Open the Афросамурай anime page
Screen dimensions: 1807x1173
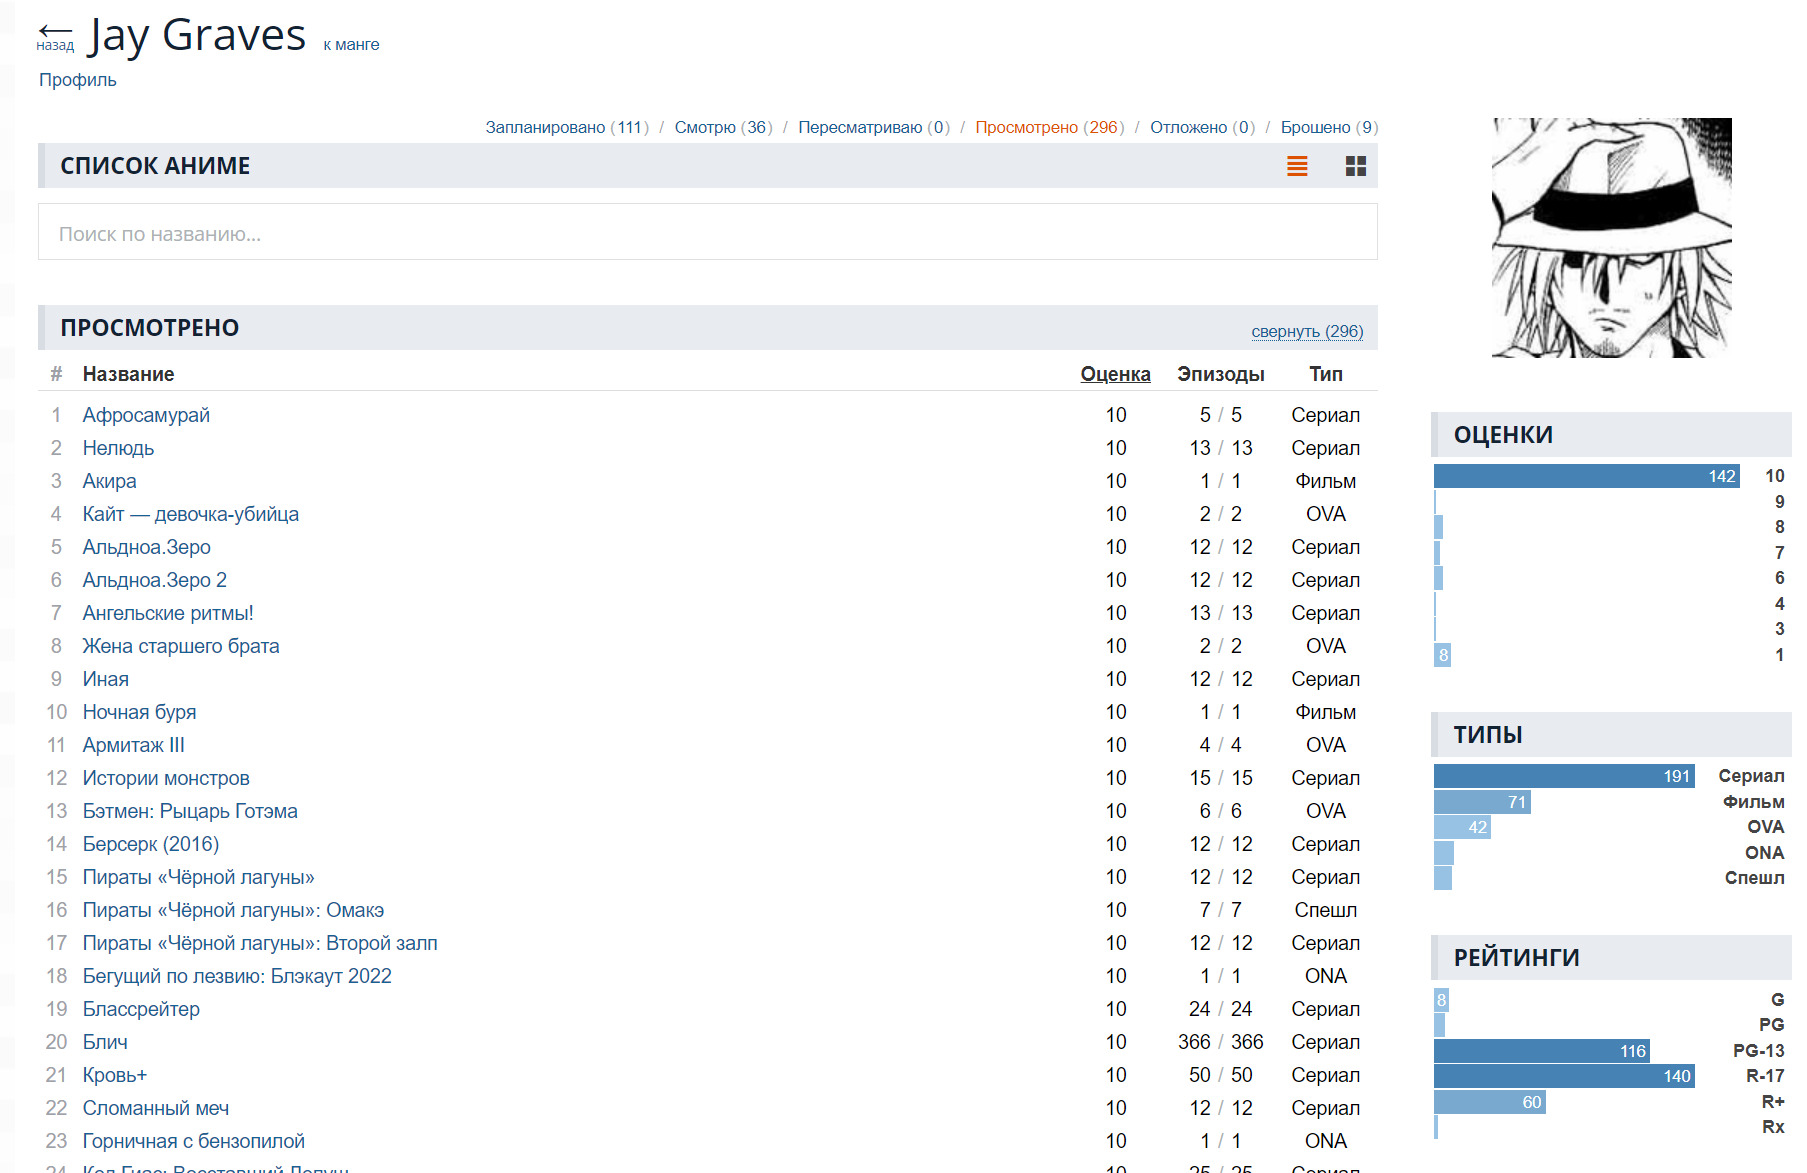(x=146, y=415)
